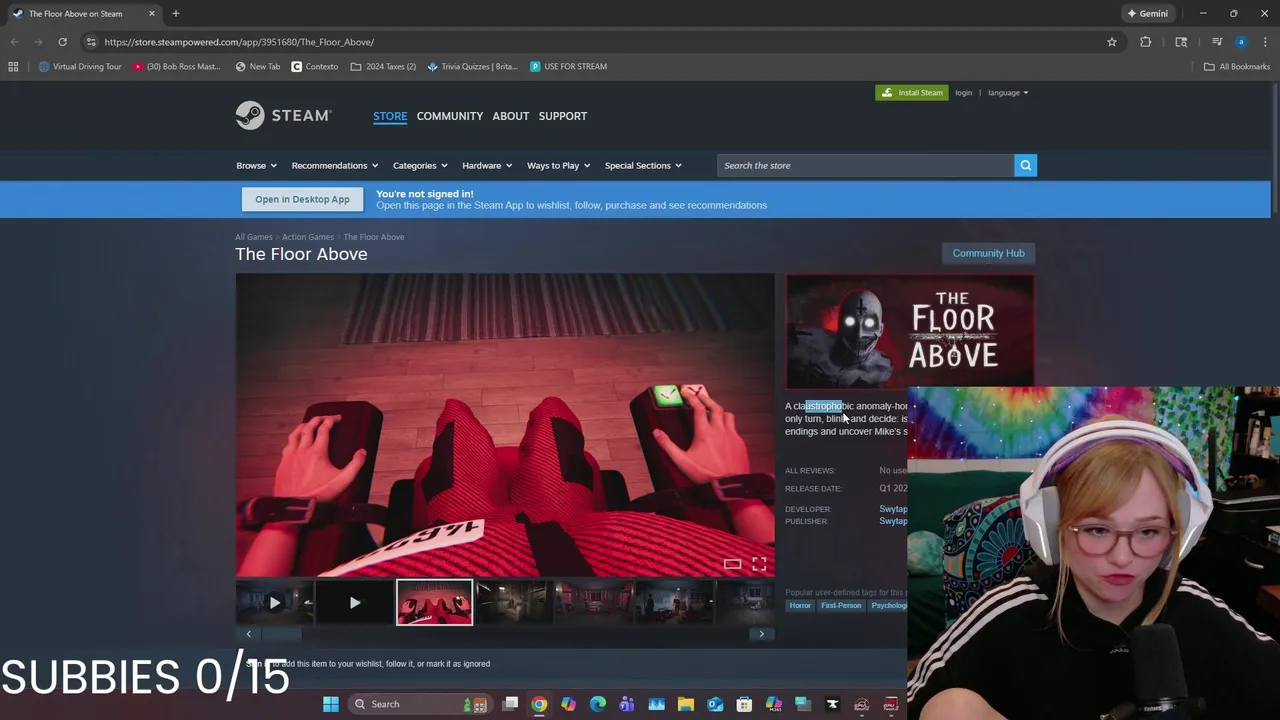The height and width of the screenshot is (720, 1280).
Task: Expand the Recommendations dropdown
Action: coord(335,165)
